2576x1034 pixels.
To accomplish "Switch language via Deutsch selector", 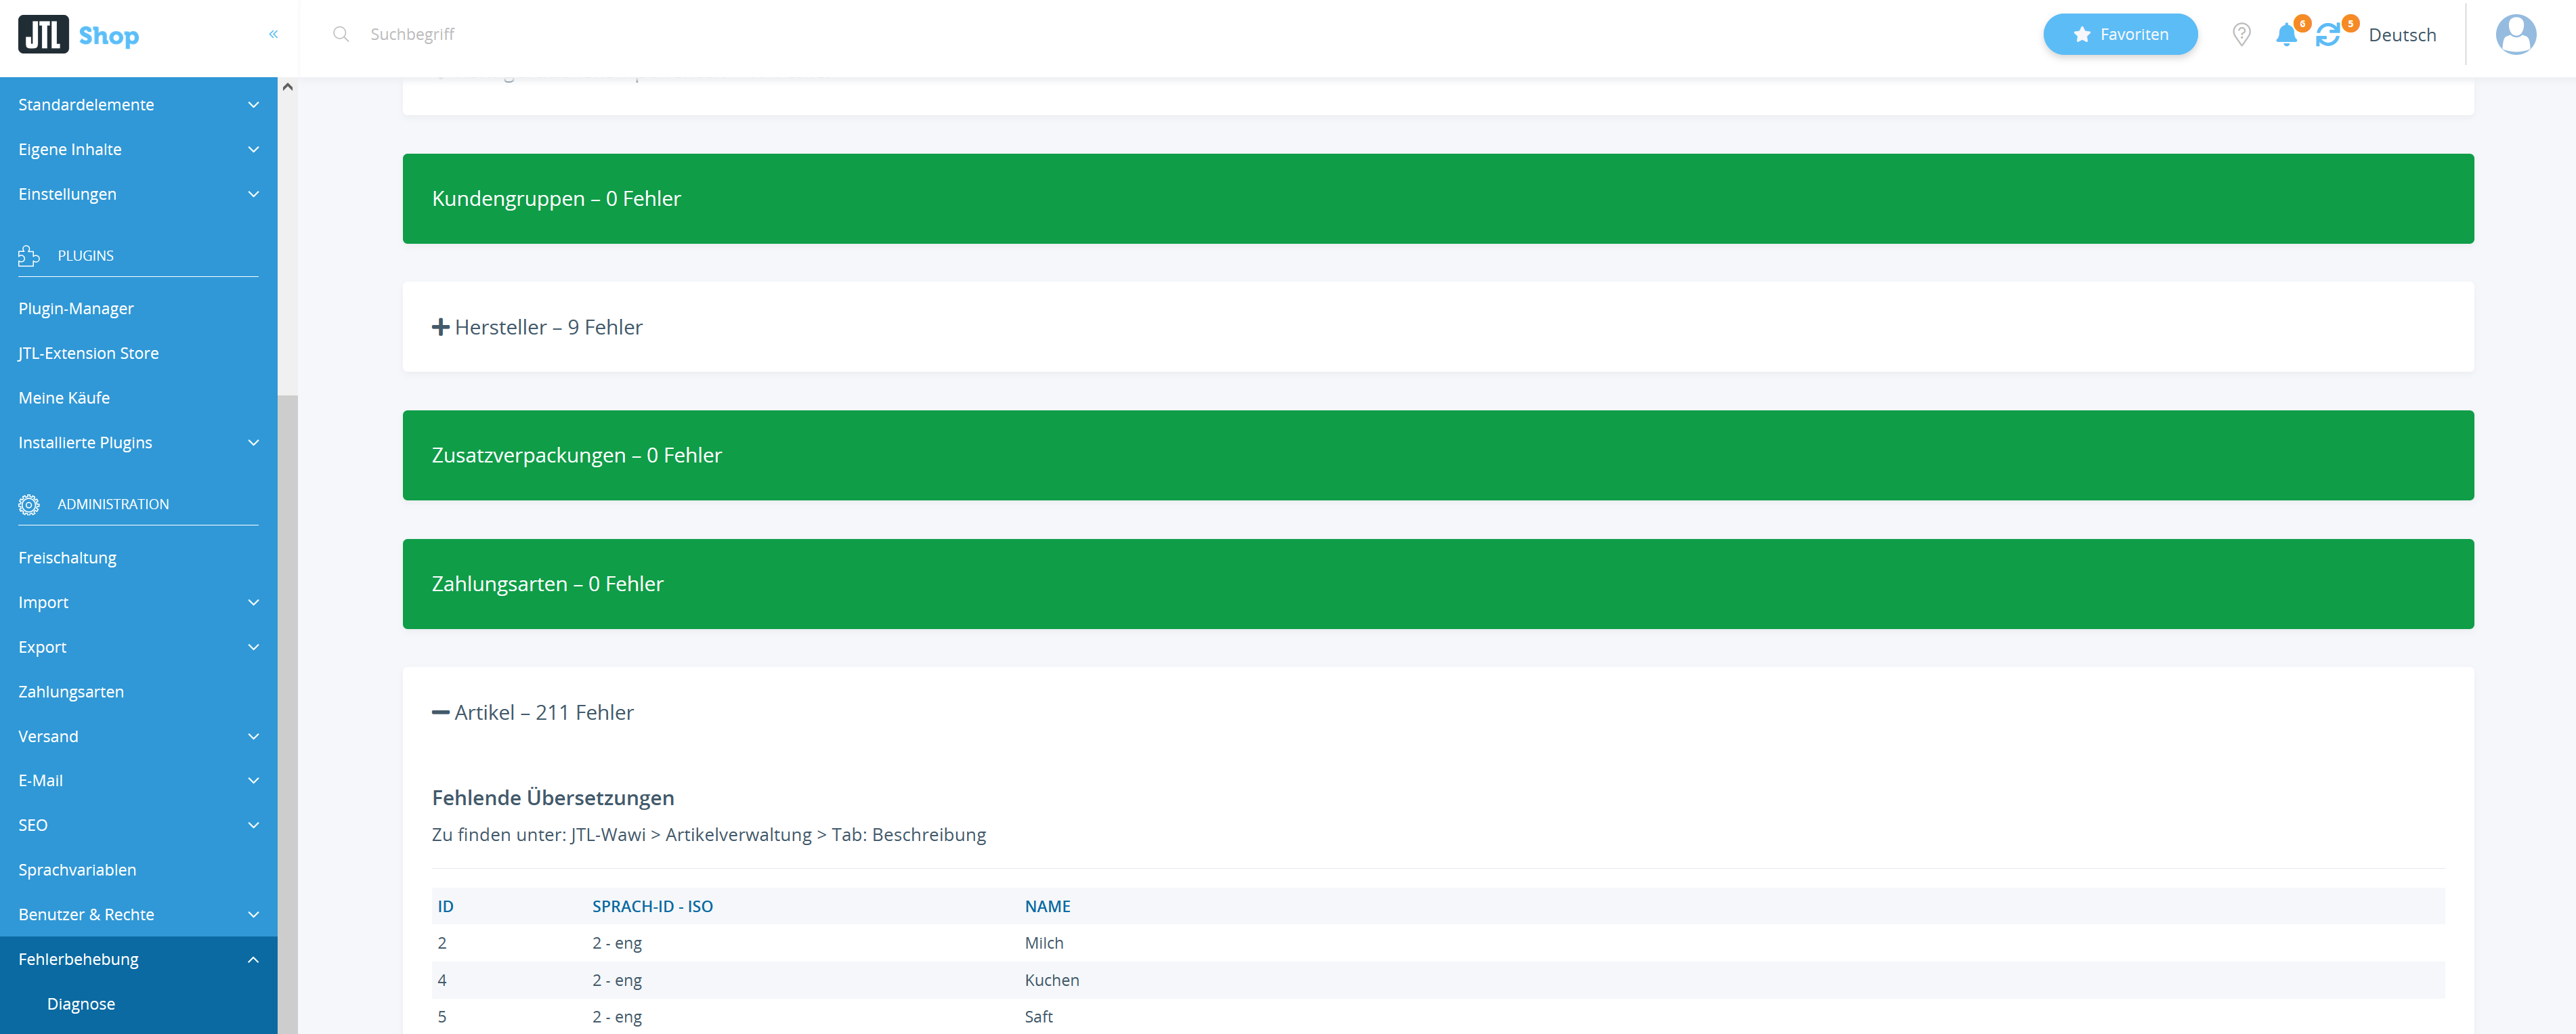I will (2402, 35).
